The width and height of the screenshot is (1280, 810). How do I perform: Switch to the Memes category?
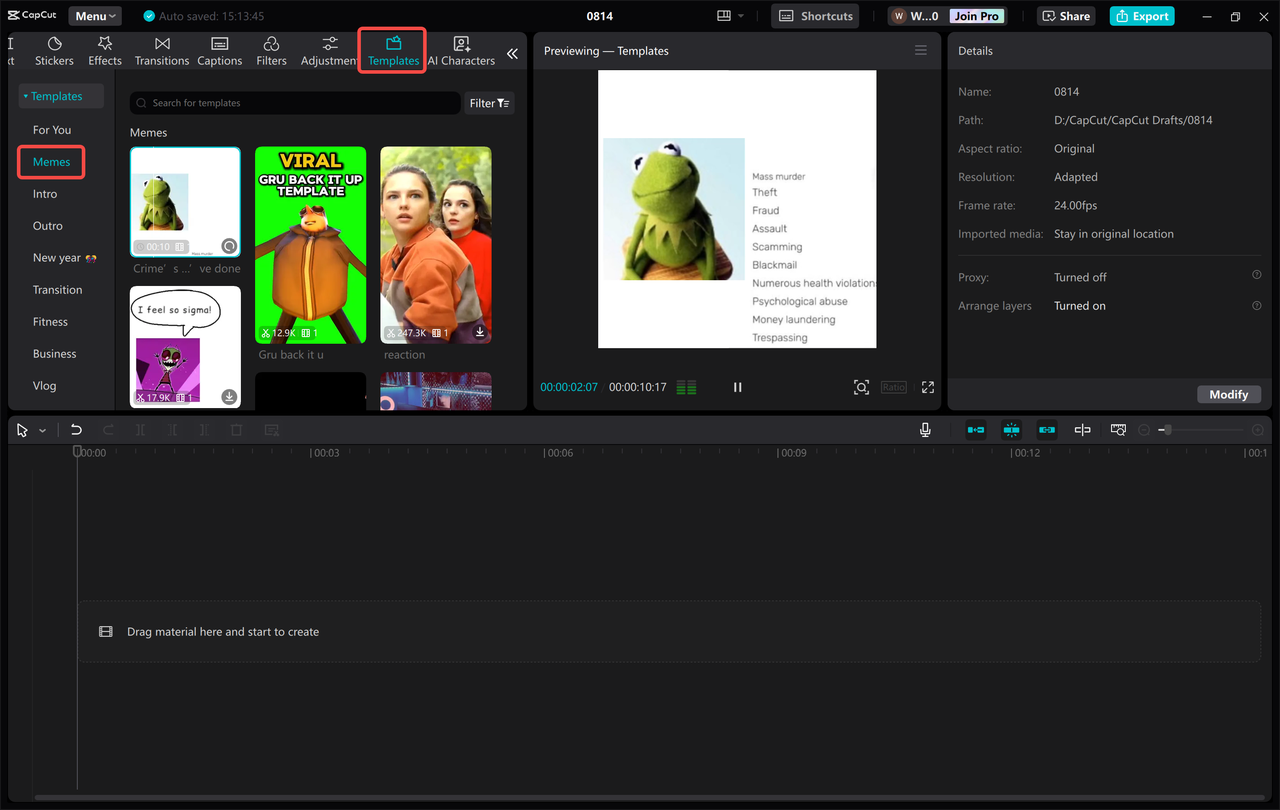(x=51, y=161)
